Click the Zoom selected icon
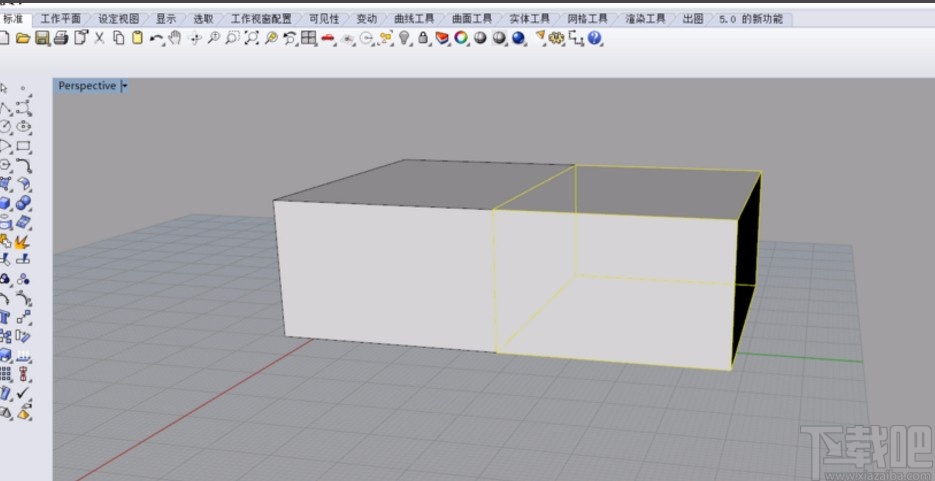Image resolution: width=935 pixels, height=481 pixels. [x=271, y=39]
